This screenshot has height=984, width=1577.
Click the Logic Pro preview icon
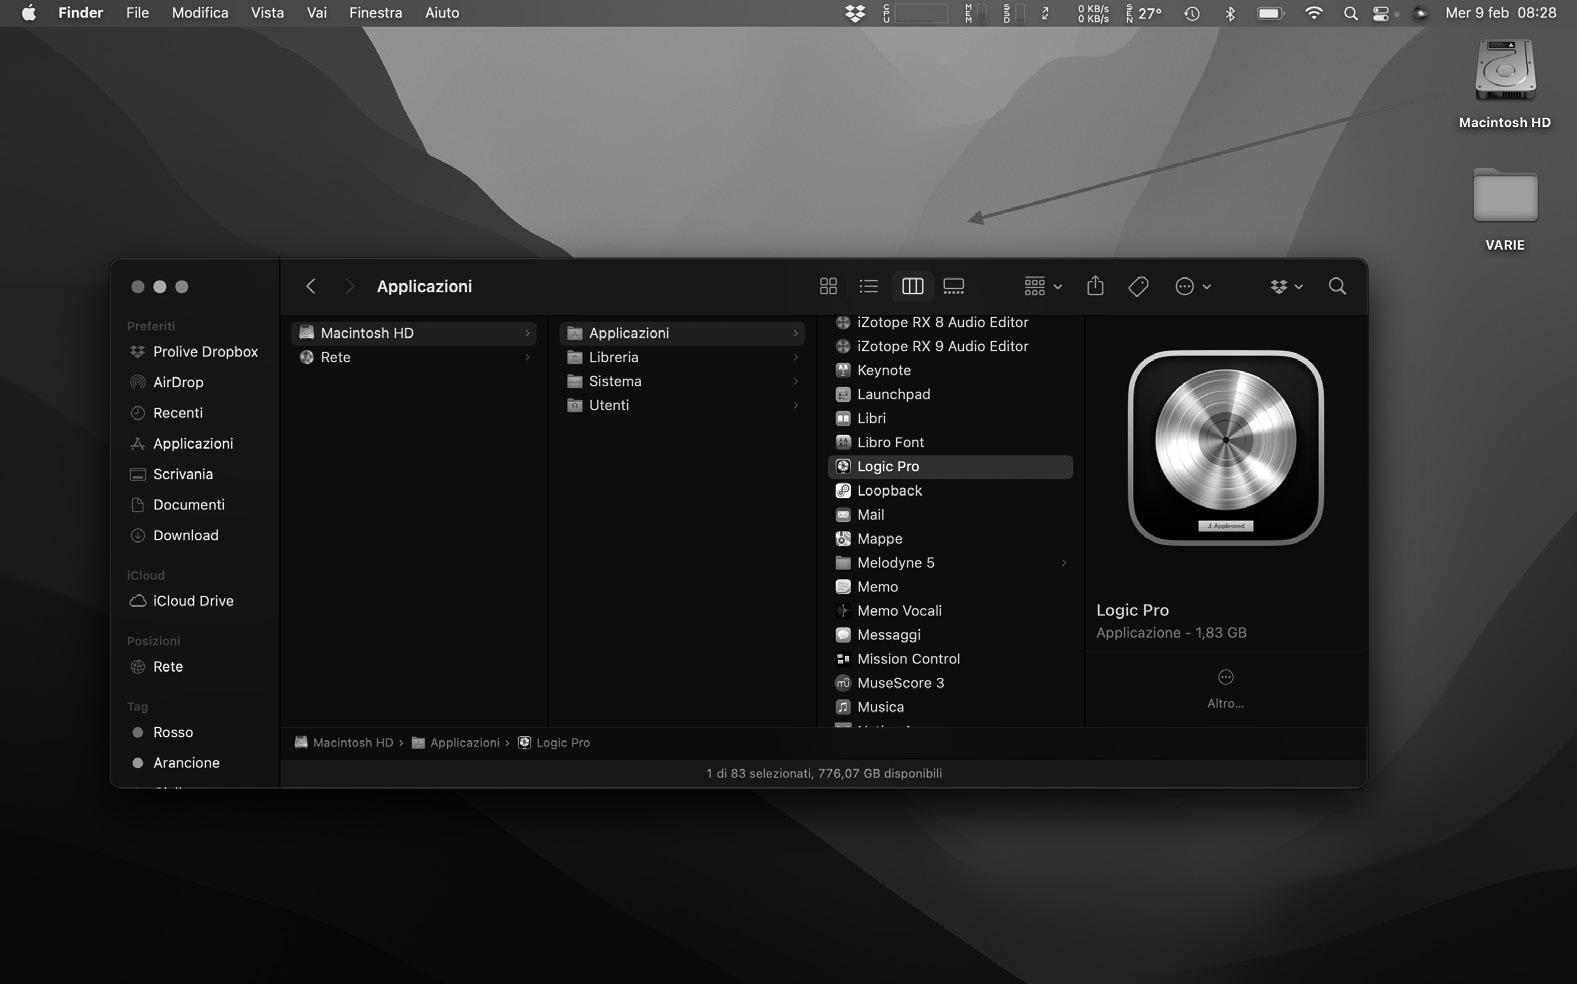[x=1225, y=447]
